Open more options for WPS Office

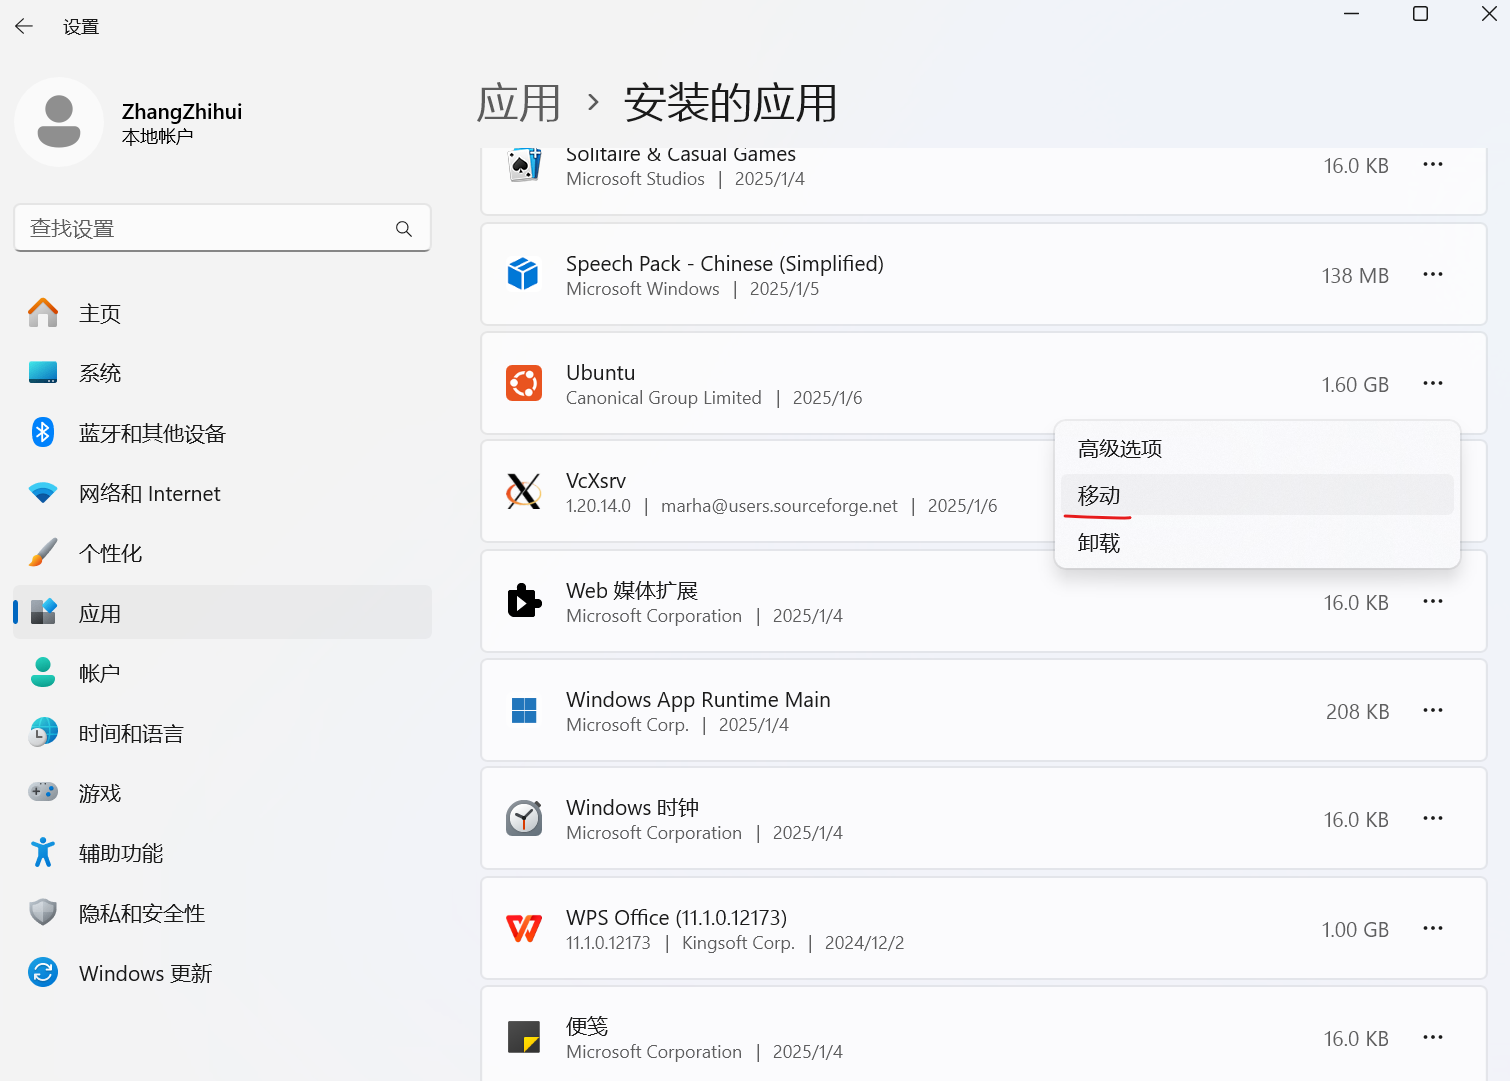tap(1433, 928)
